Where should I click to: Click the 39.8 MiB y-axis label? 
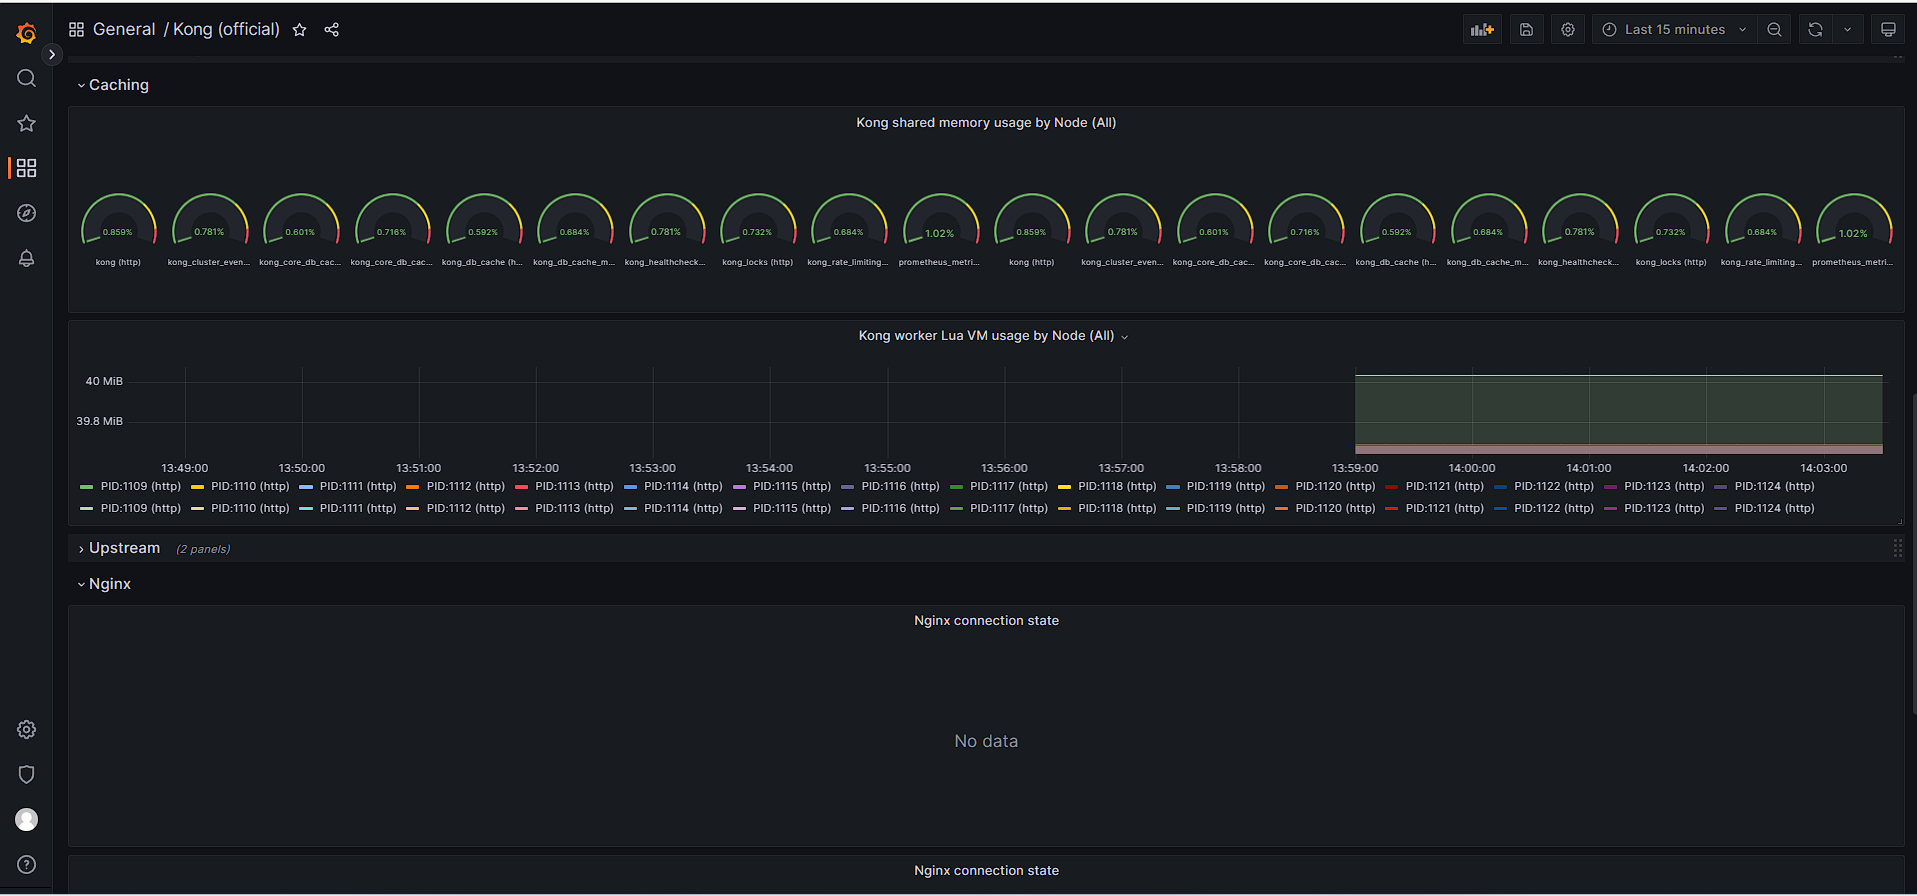(99, 422)
